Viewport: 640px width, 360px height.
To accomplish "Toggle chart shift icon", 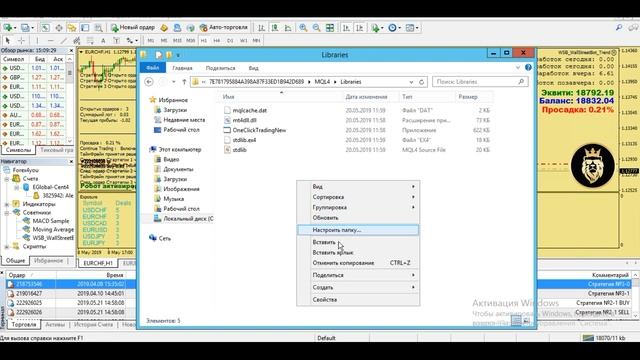I will (x=360, y=28).
